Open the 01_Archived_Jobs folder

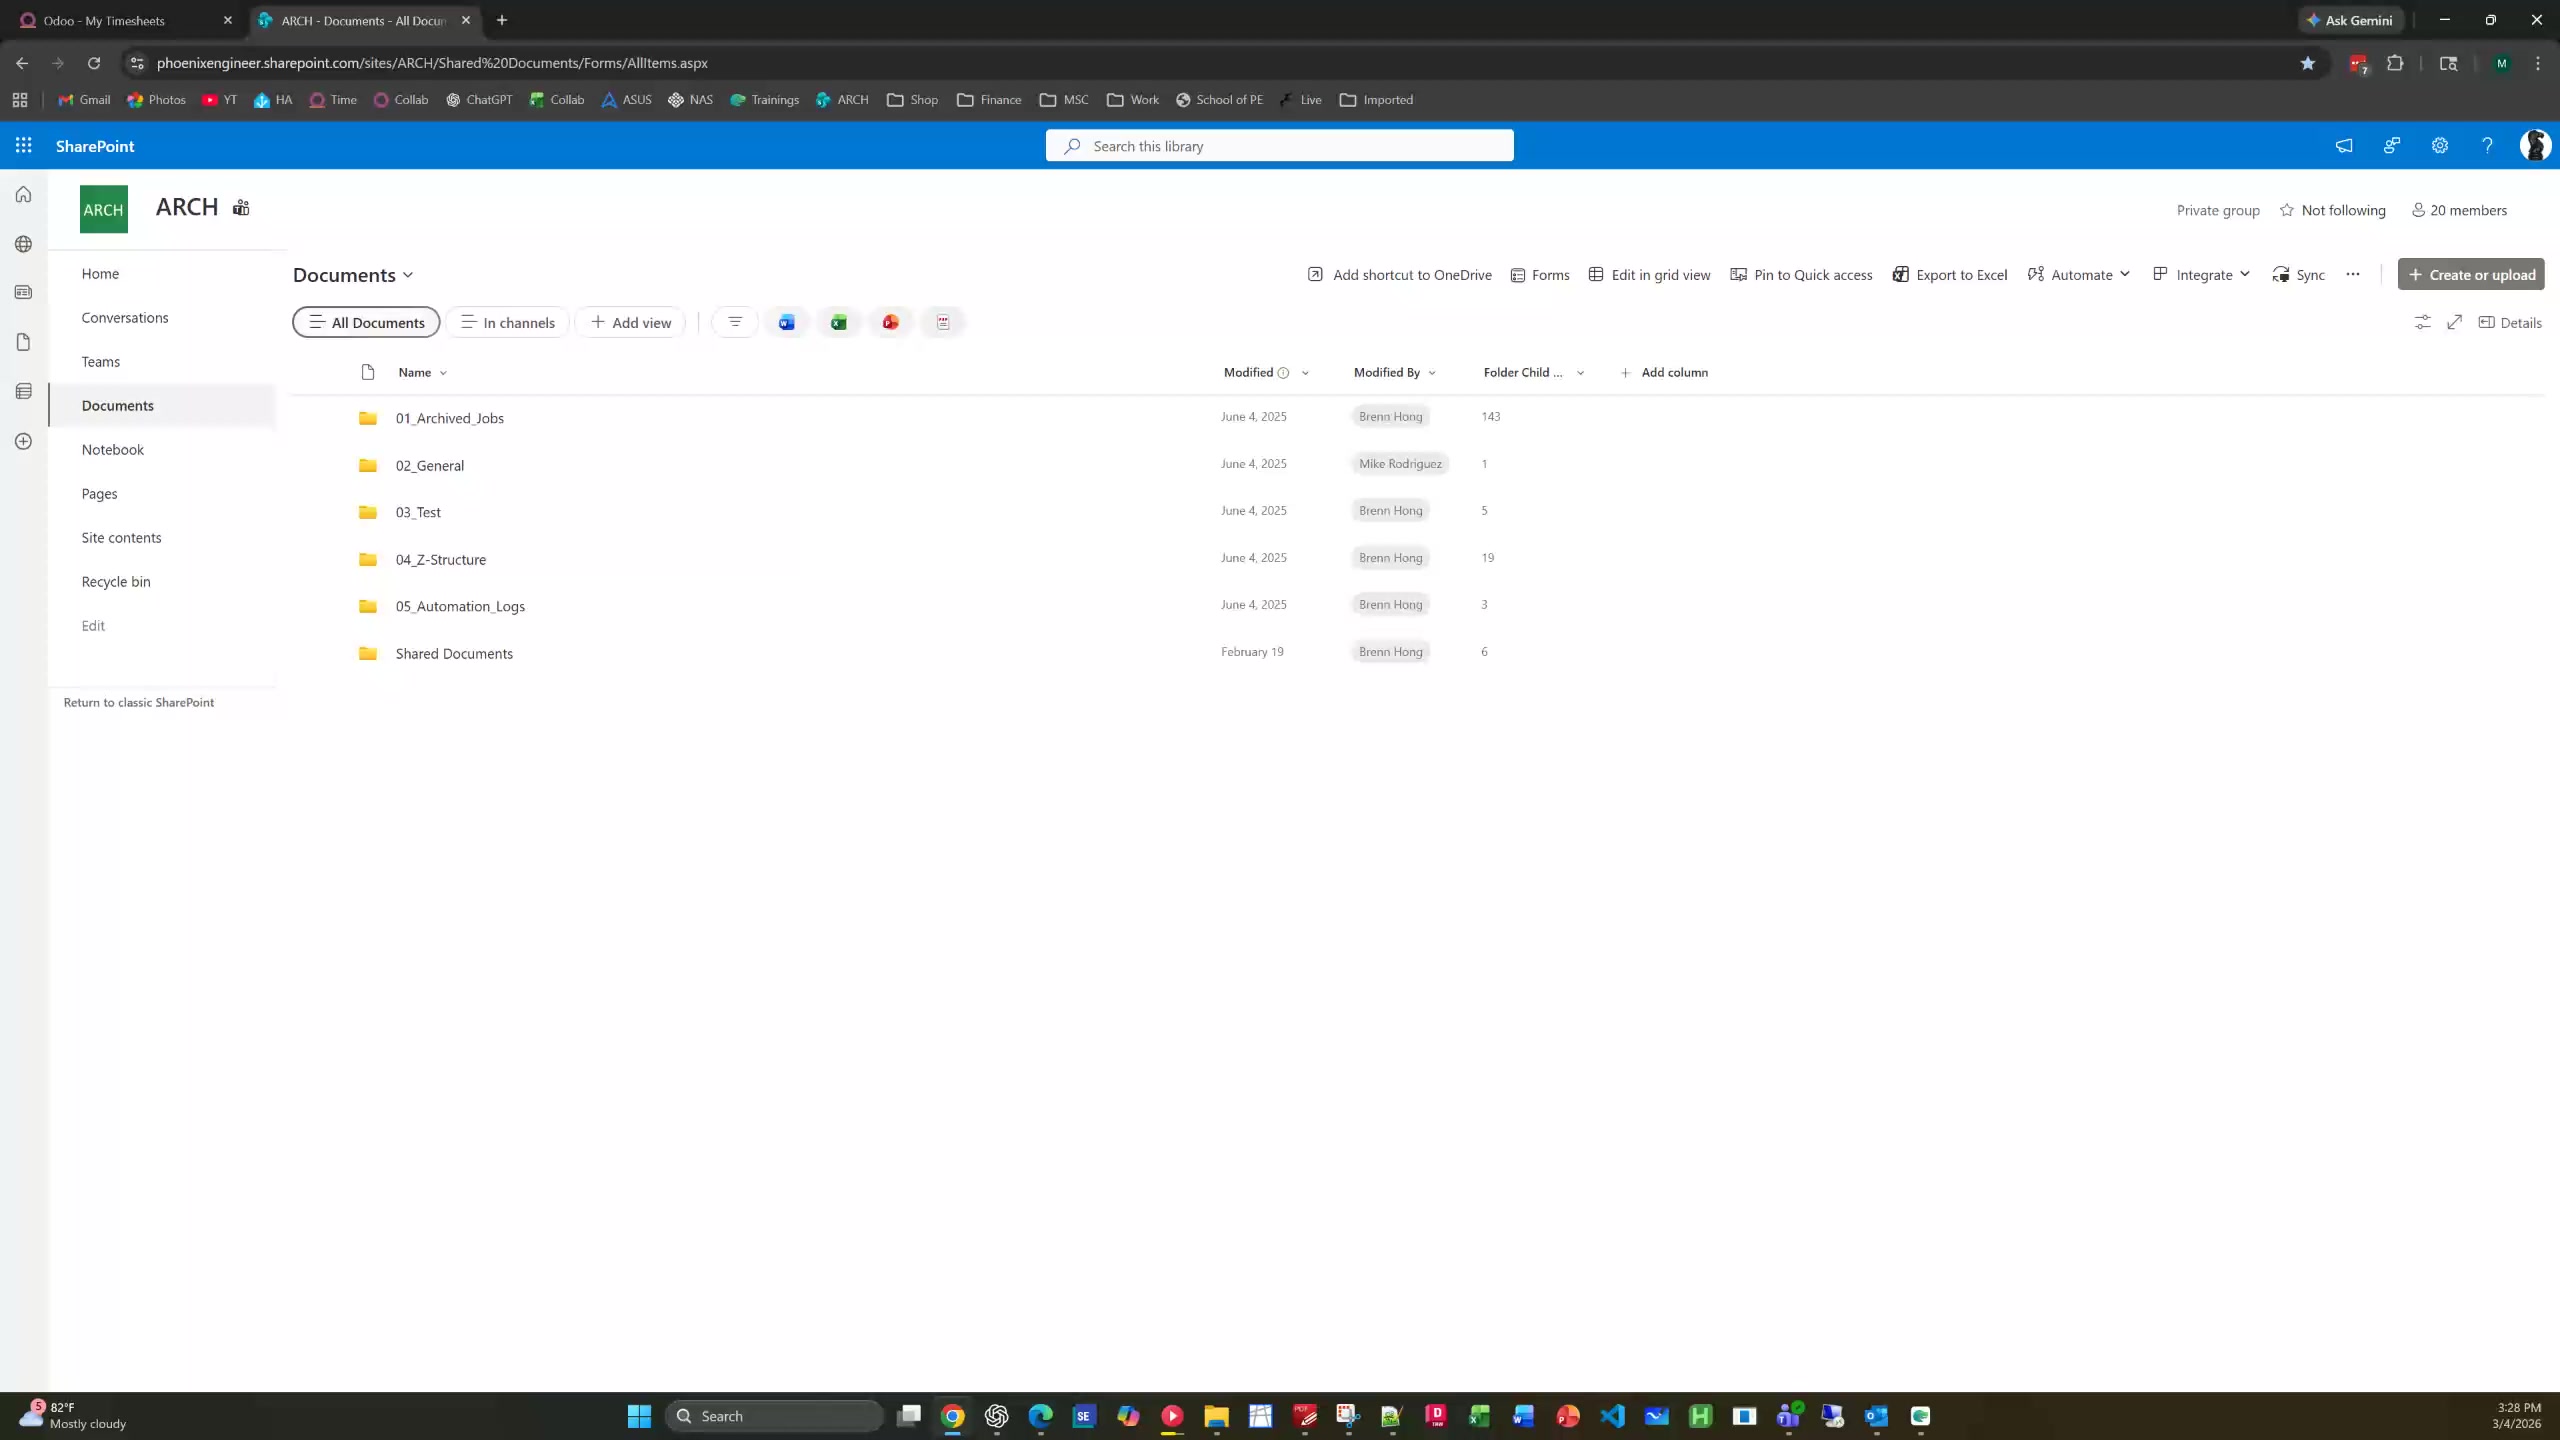point(449,418)
